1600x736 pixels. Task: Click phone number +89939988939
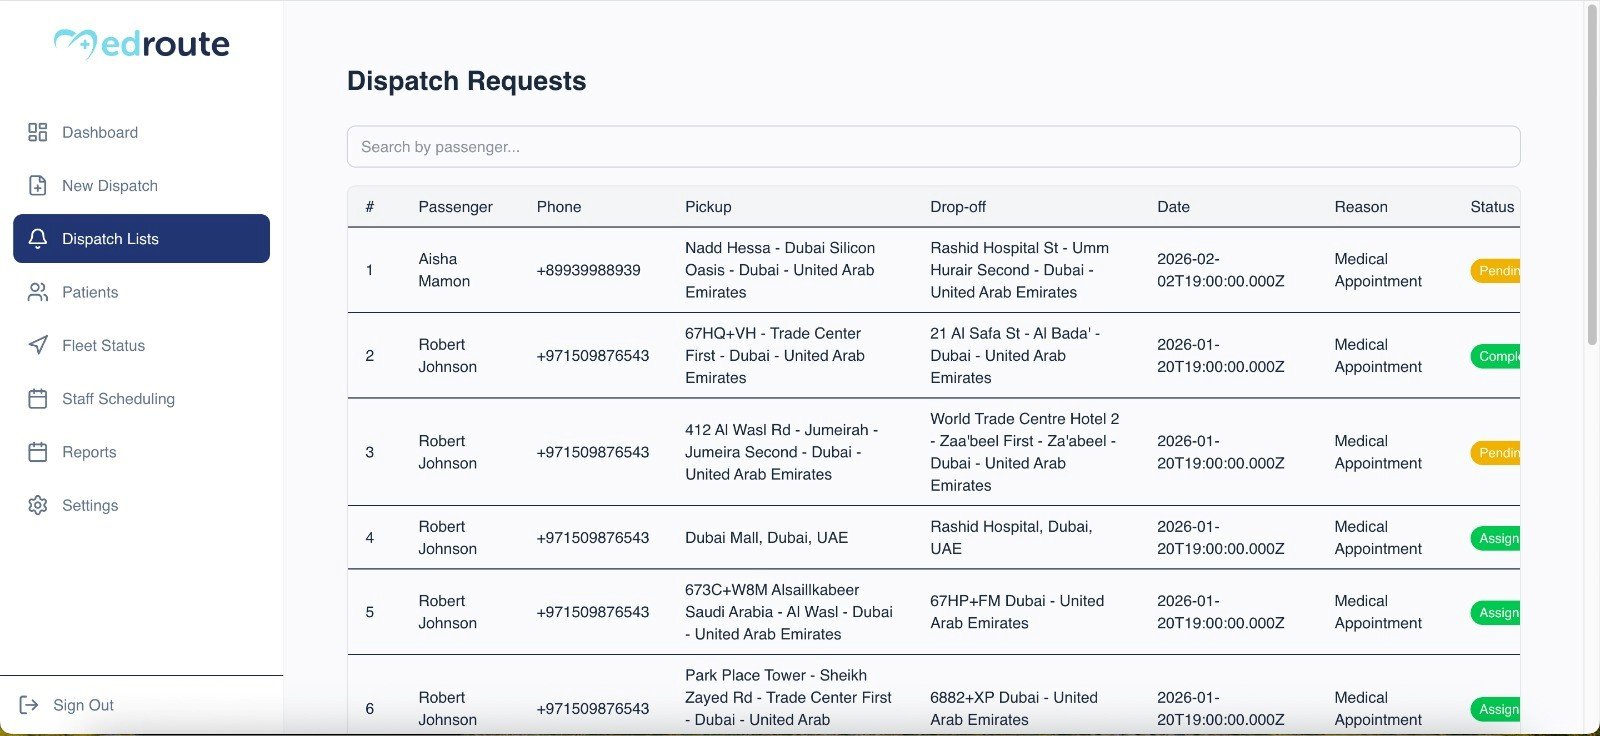coord(588,270)
